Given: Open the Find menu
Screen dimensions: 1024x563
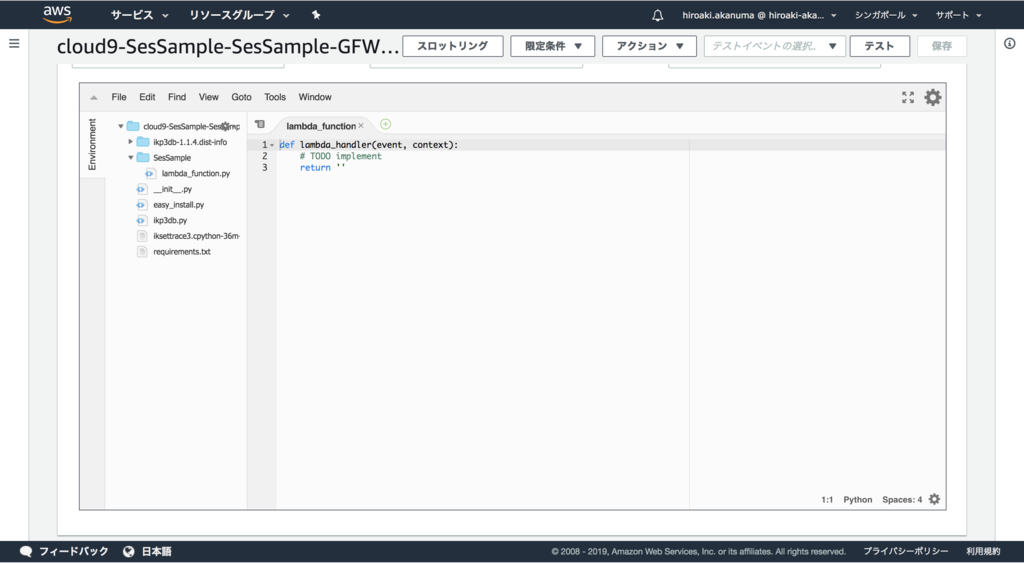Looking at the screenshot, I should point(177,97).
